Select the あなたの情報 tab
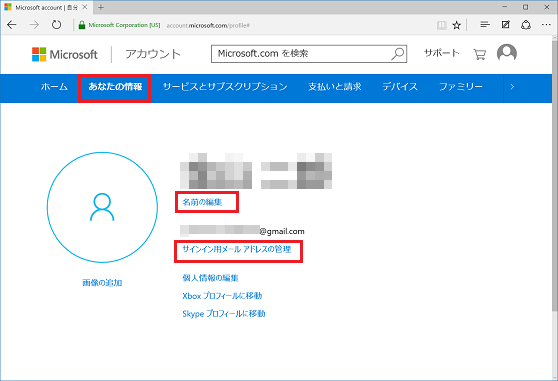 click(x=115, y=86)
